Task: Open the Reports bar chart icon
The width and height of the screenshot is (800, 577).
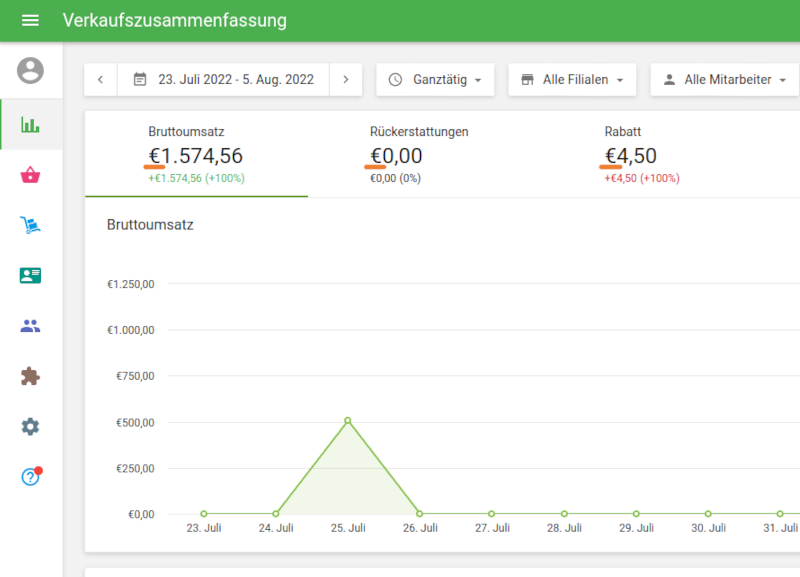Action: (x=31, y=125)
